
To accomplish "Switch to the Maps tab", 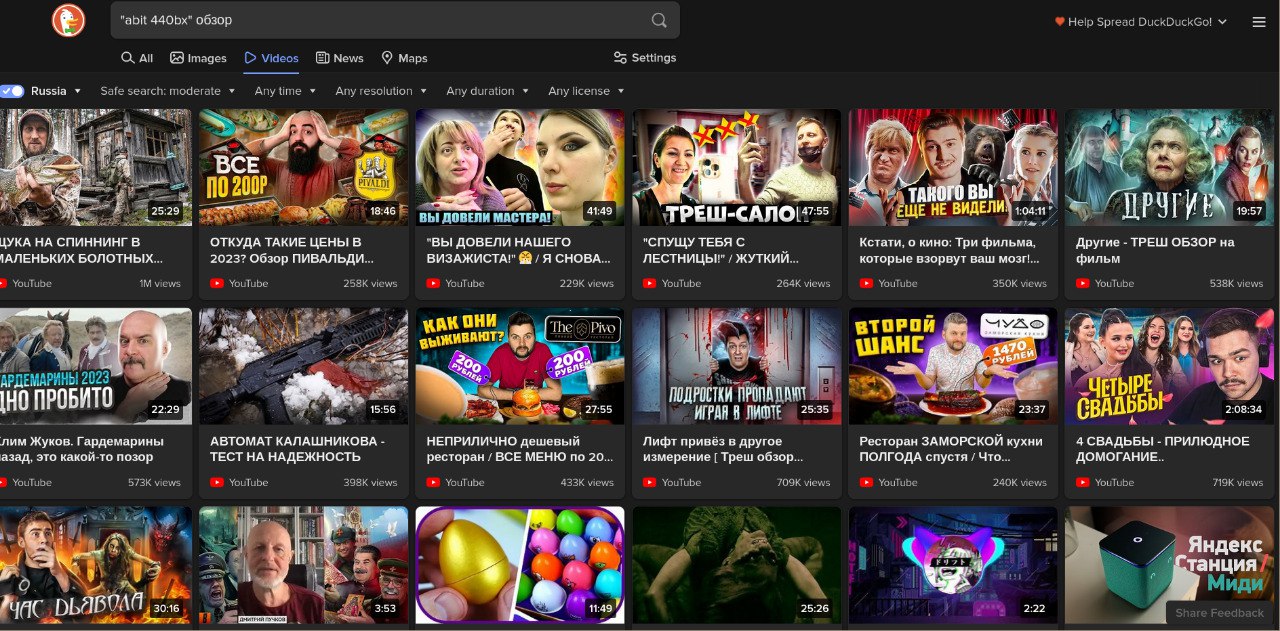I will 404,58.
